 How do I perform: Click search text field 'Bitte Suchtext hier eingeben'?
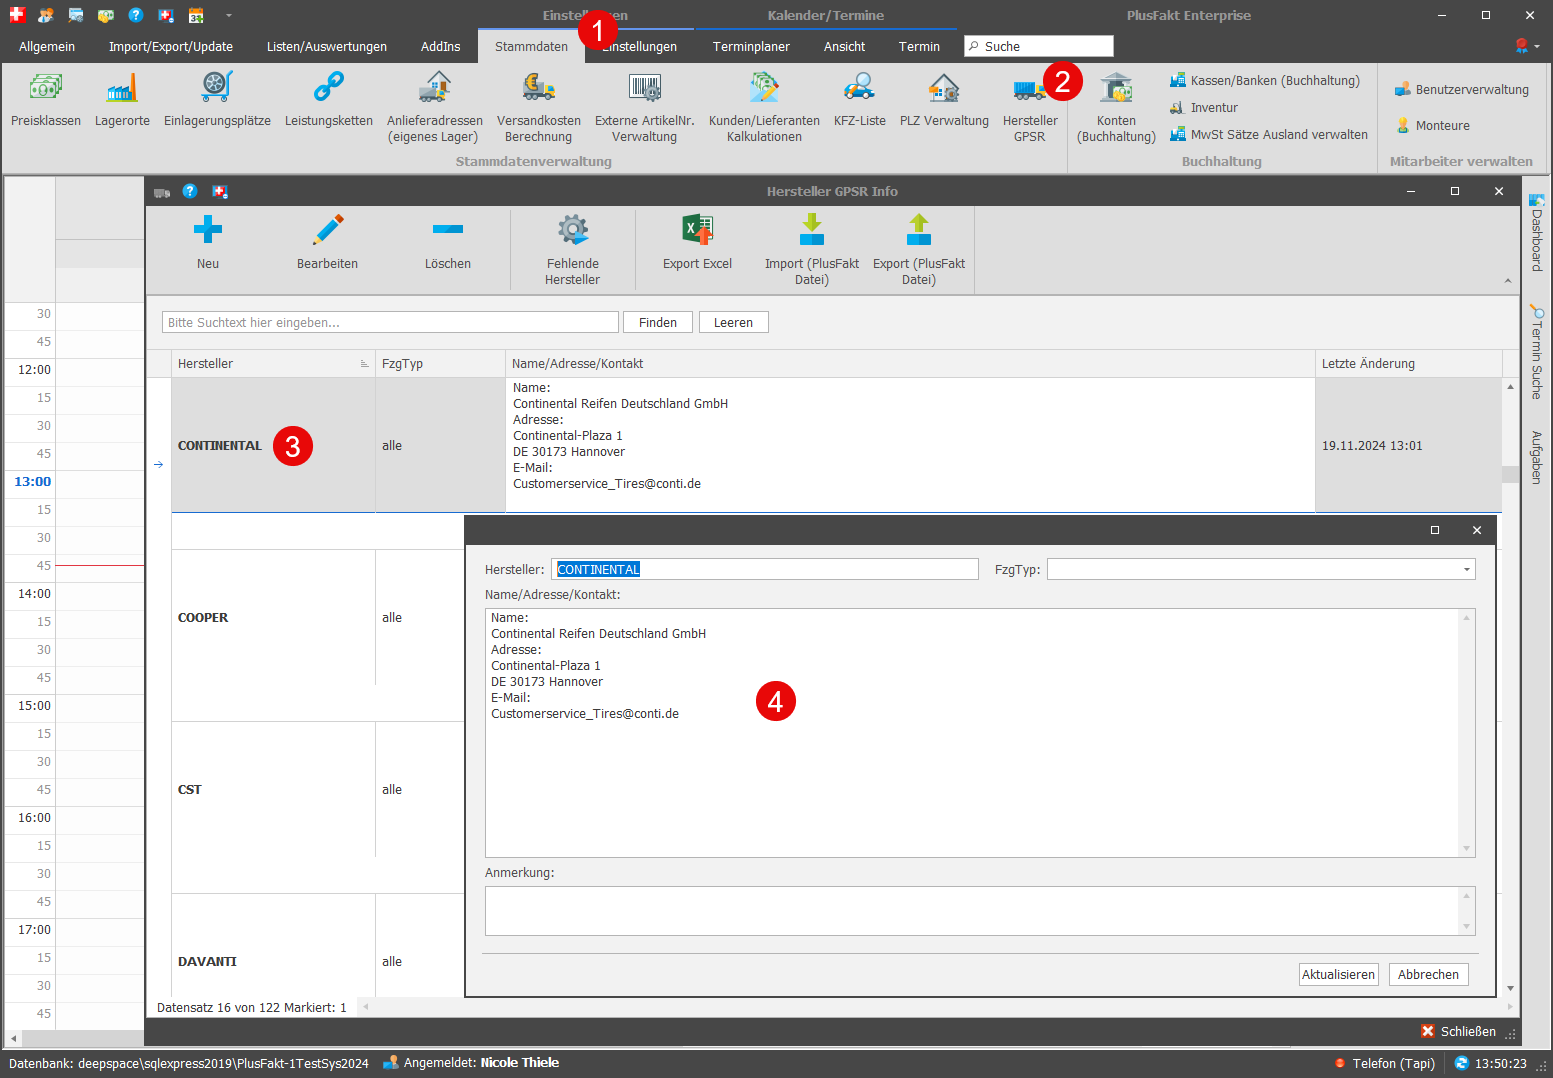[390, 322]
